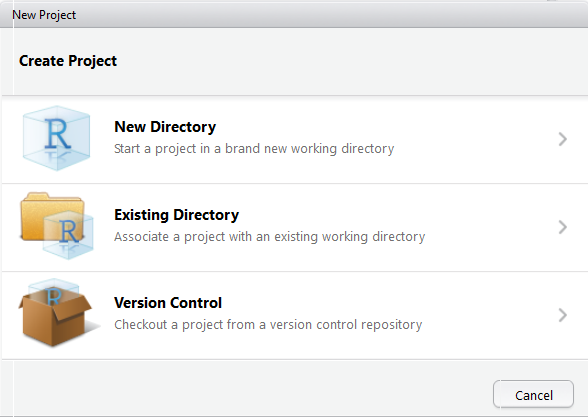The width and height of the screenshot is (588, 417).
Task: Click the New Project title bar text
Action: [x=44, y=15]
